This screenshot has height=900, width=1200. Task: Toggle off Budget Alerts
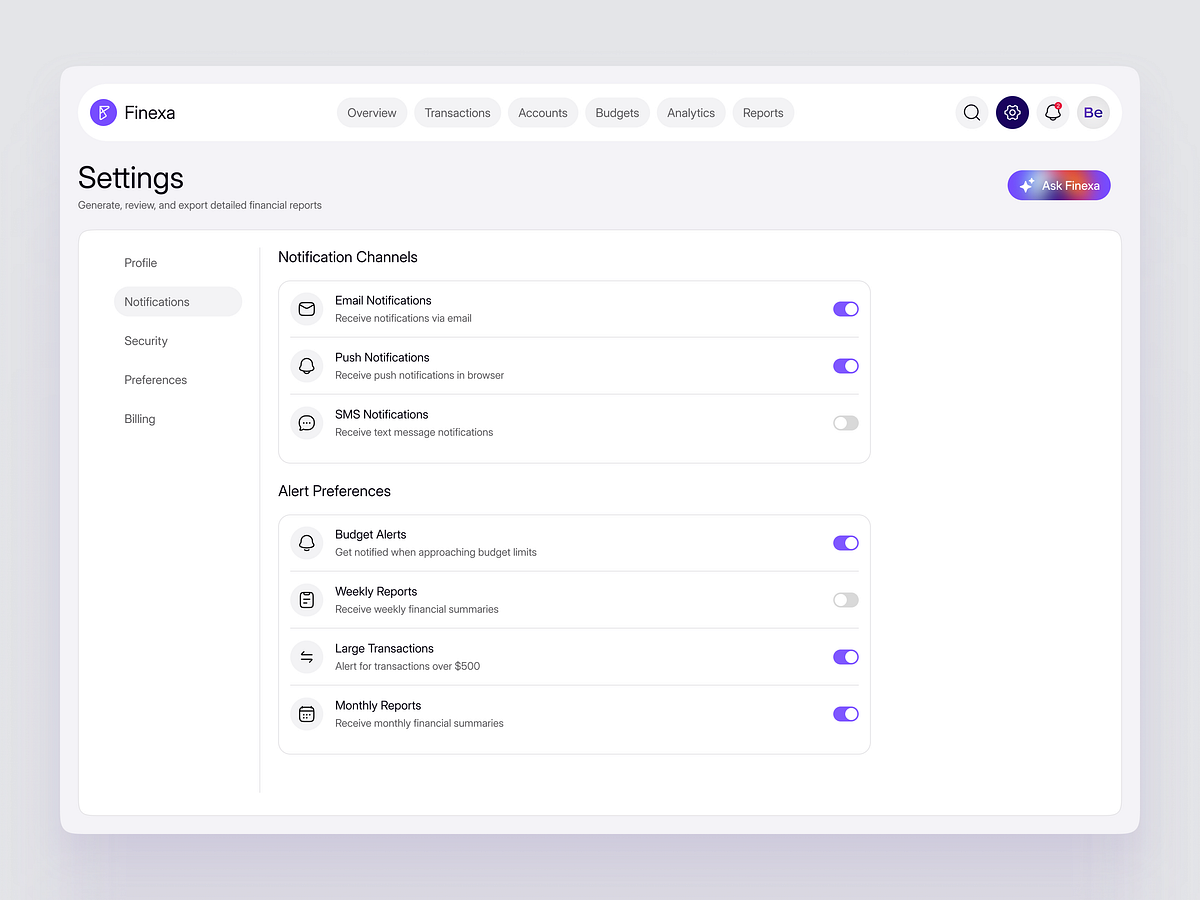point(845,542)
